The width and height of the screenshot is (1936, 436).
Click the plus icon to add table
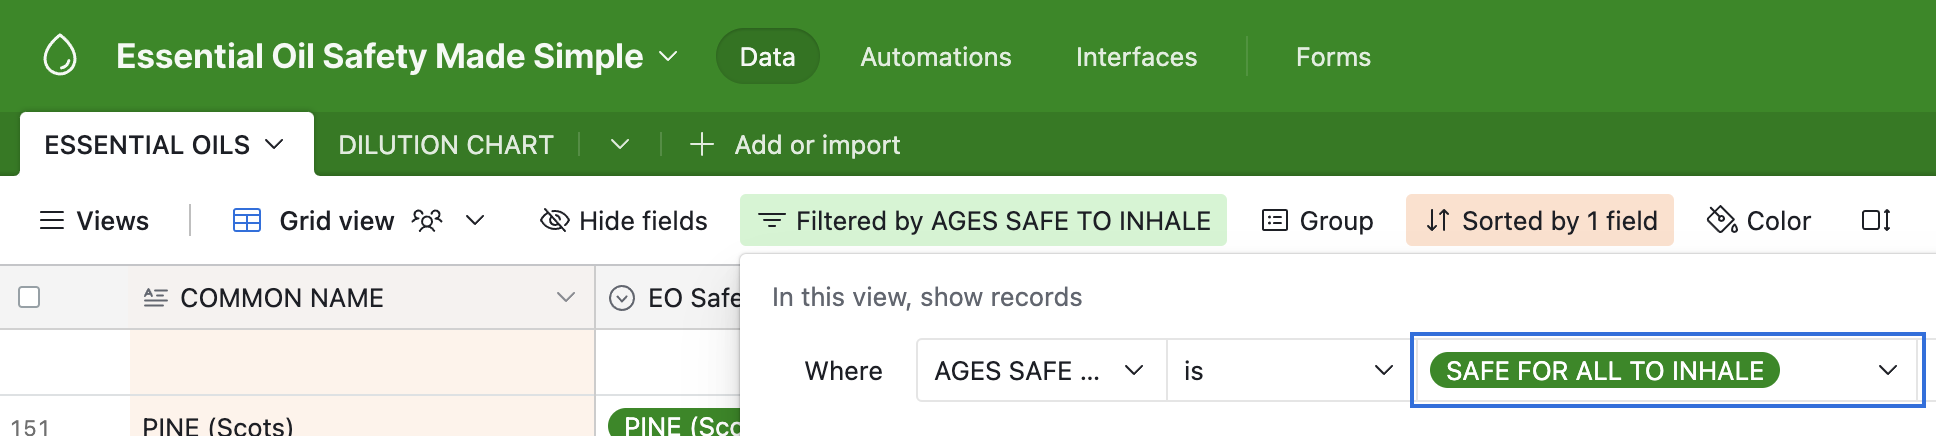coord(702,145)
